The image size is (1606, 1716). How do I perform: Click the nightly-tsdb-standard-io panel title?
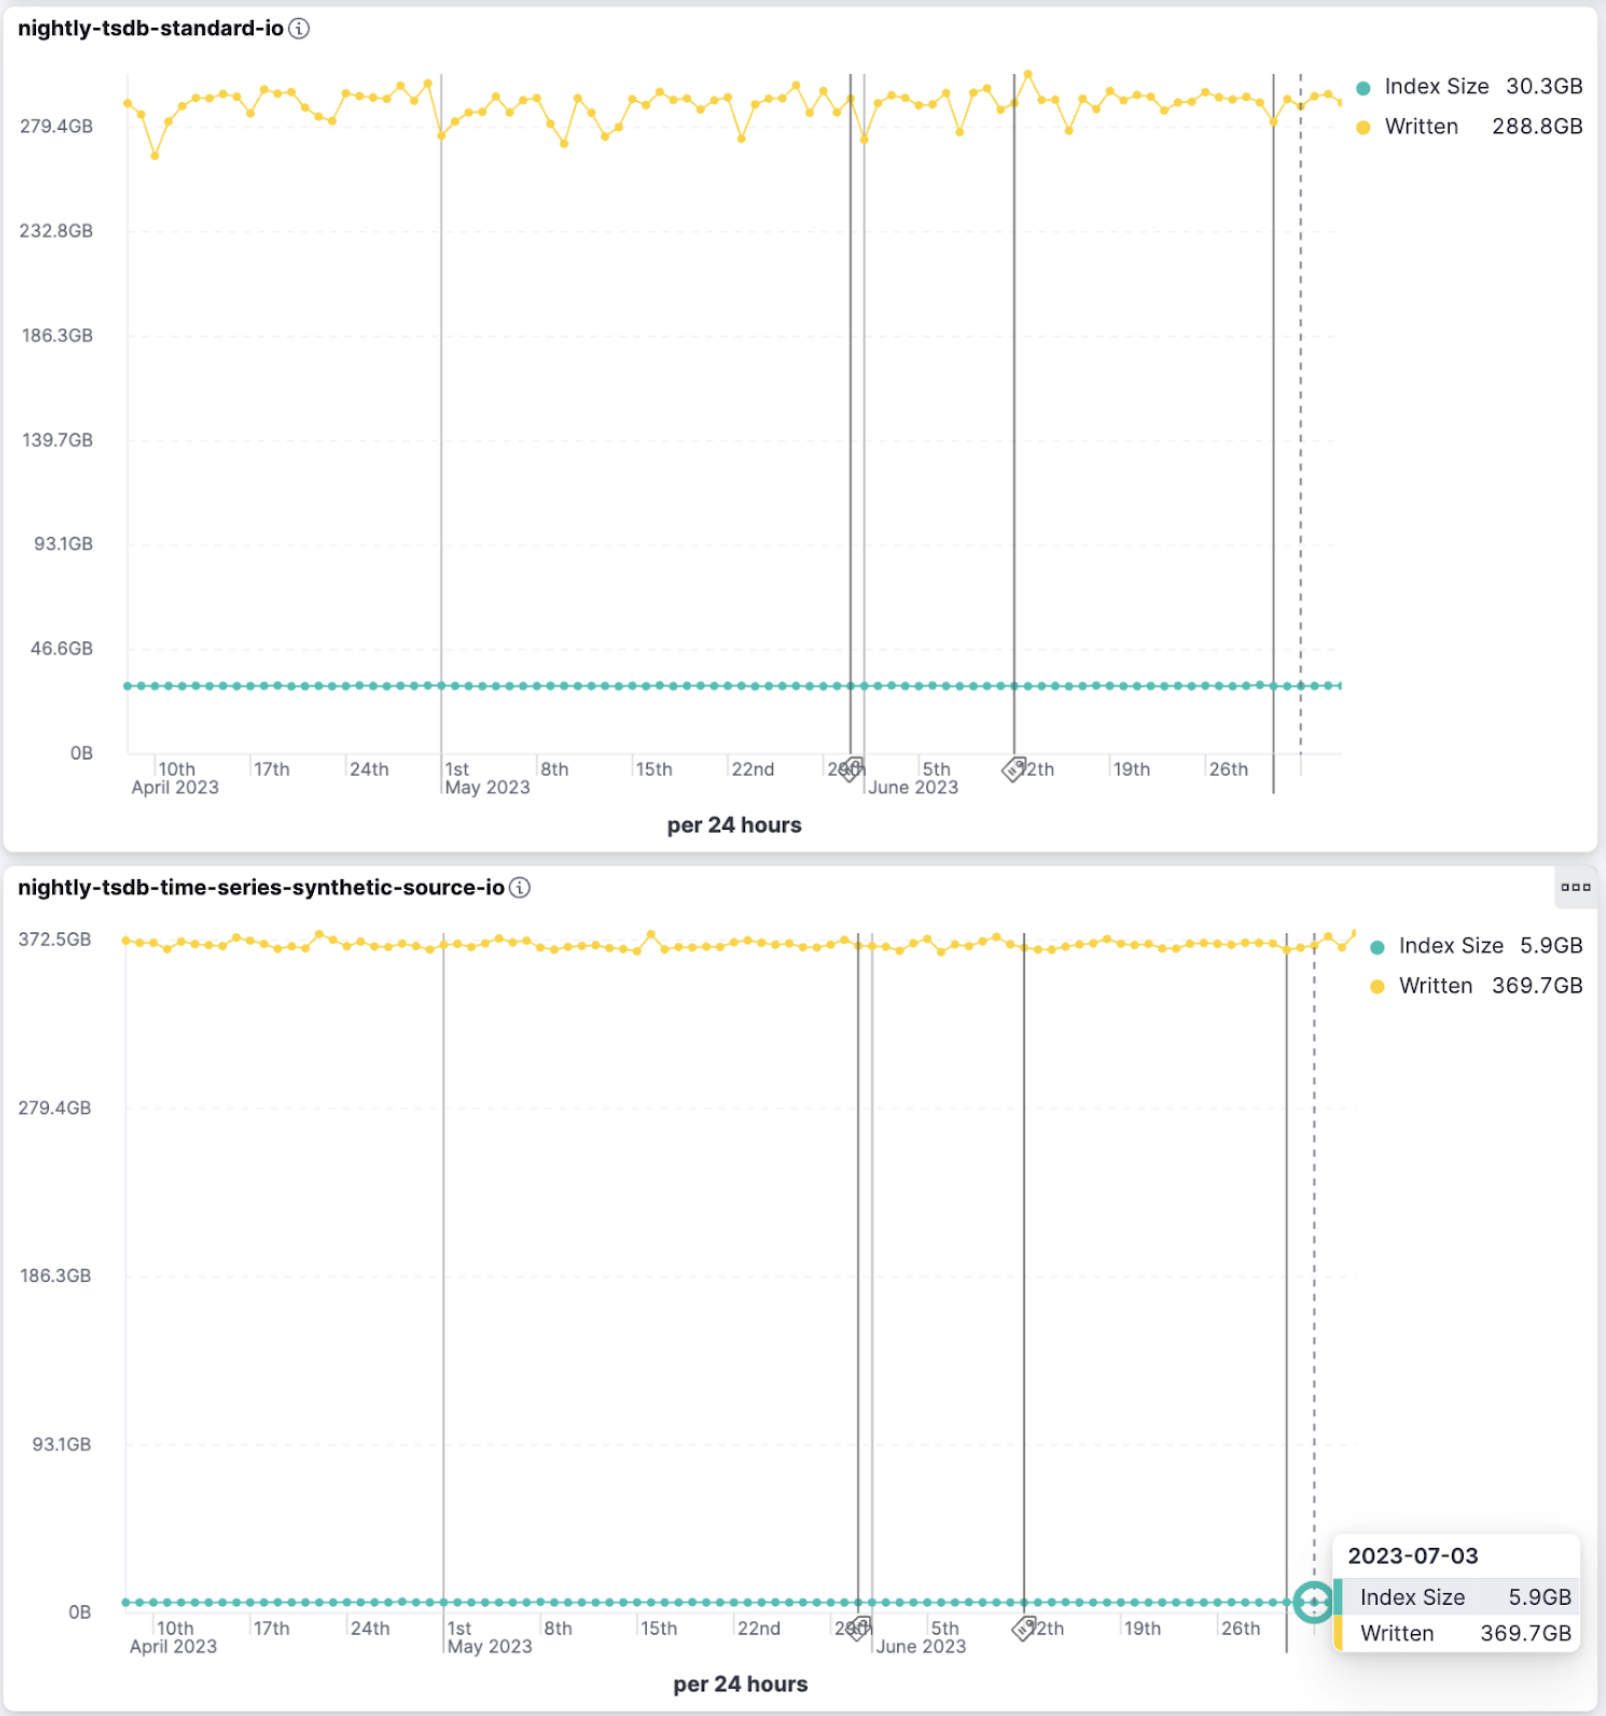point(151,28)
